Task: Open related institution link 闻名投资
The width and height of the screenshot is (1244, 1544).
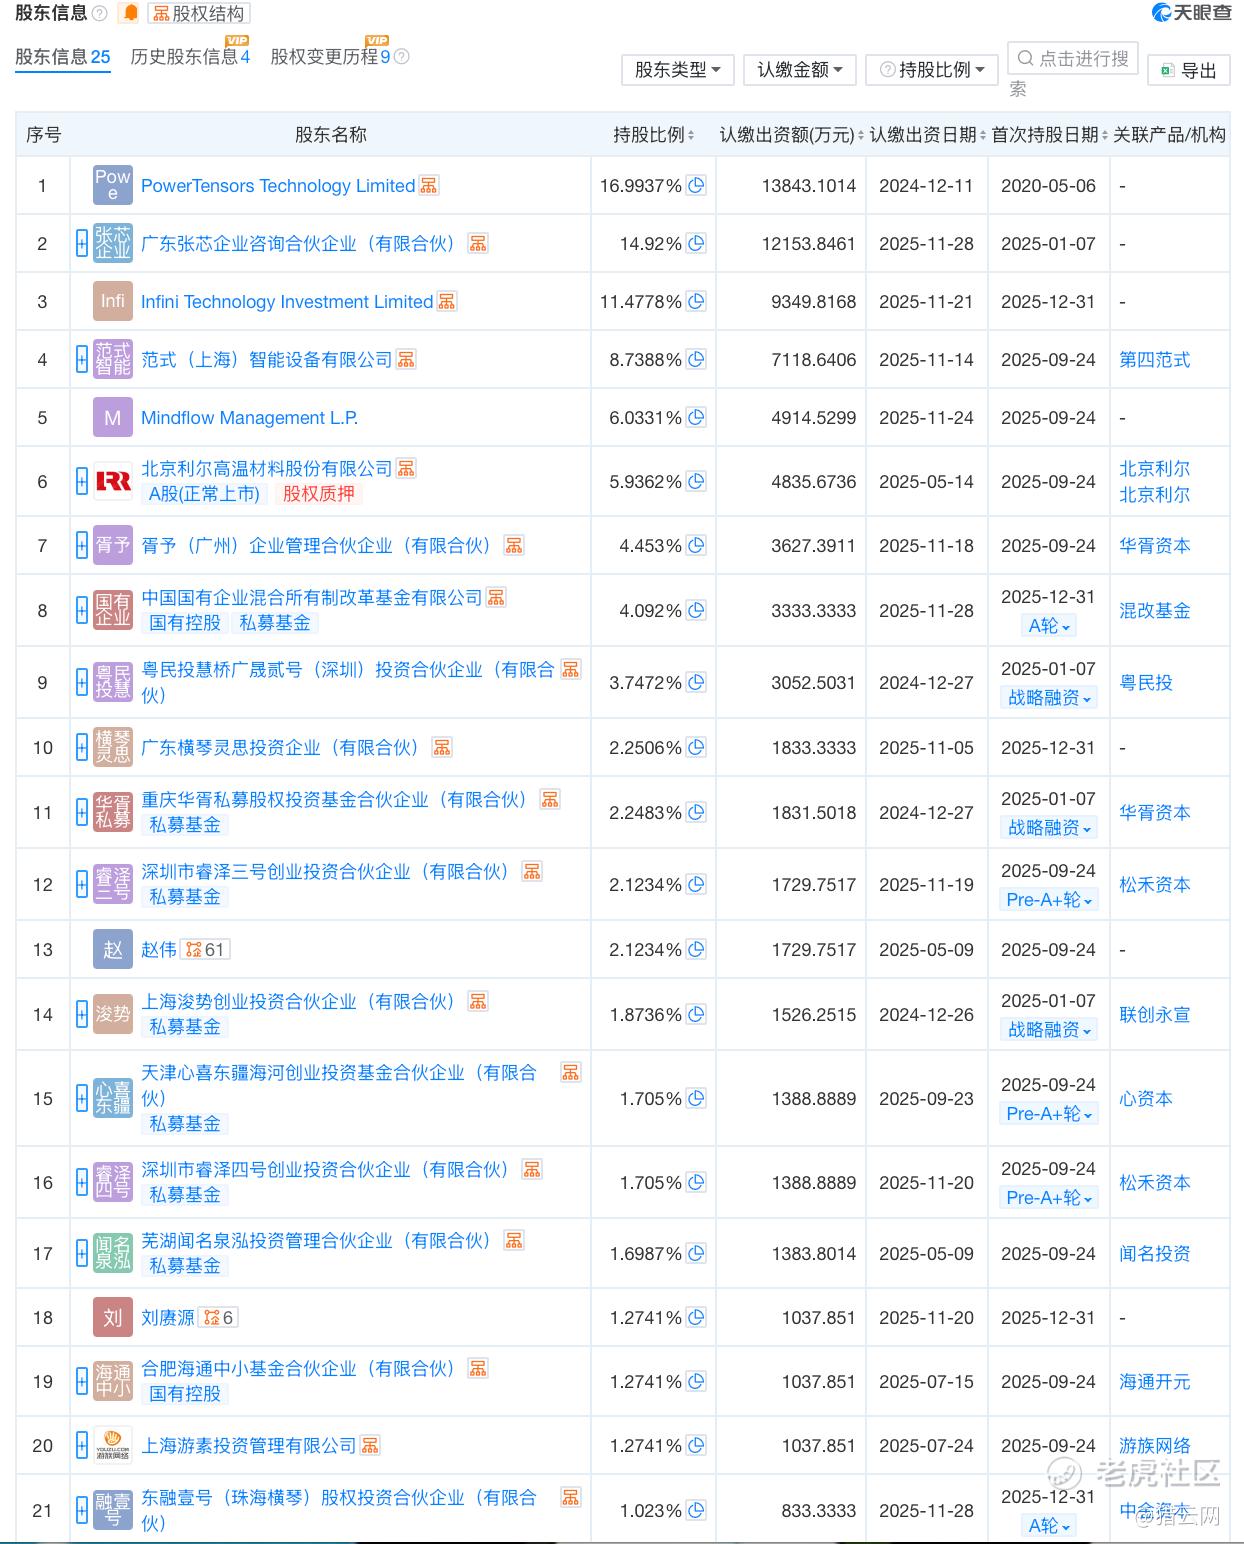Action: coord(1155,1254)
